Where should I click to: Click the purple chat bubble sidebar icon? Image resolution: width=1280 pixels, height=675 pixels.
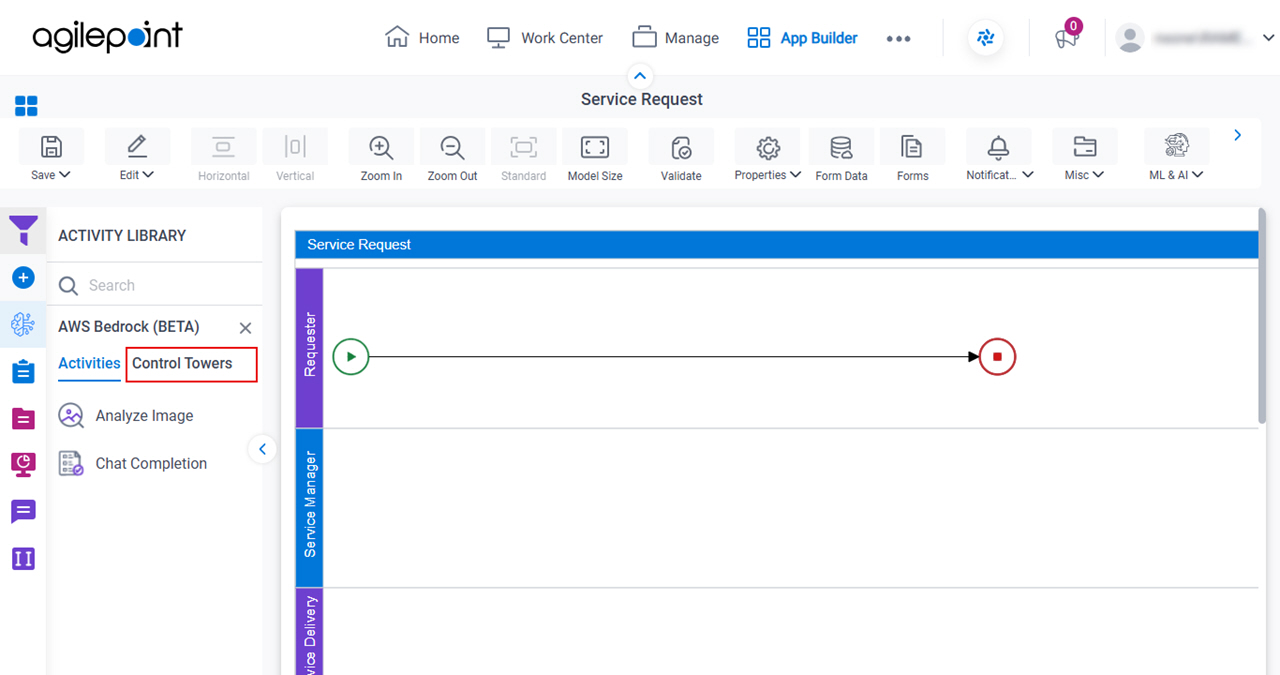coord(23,512)
